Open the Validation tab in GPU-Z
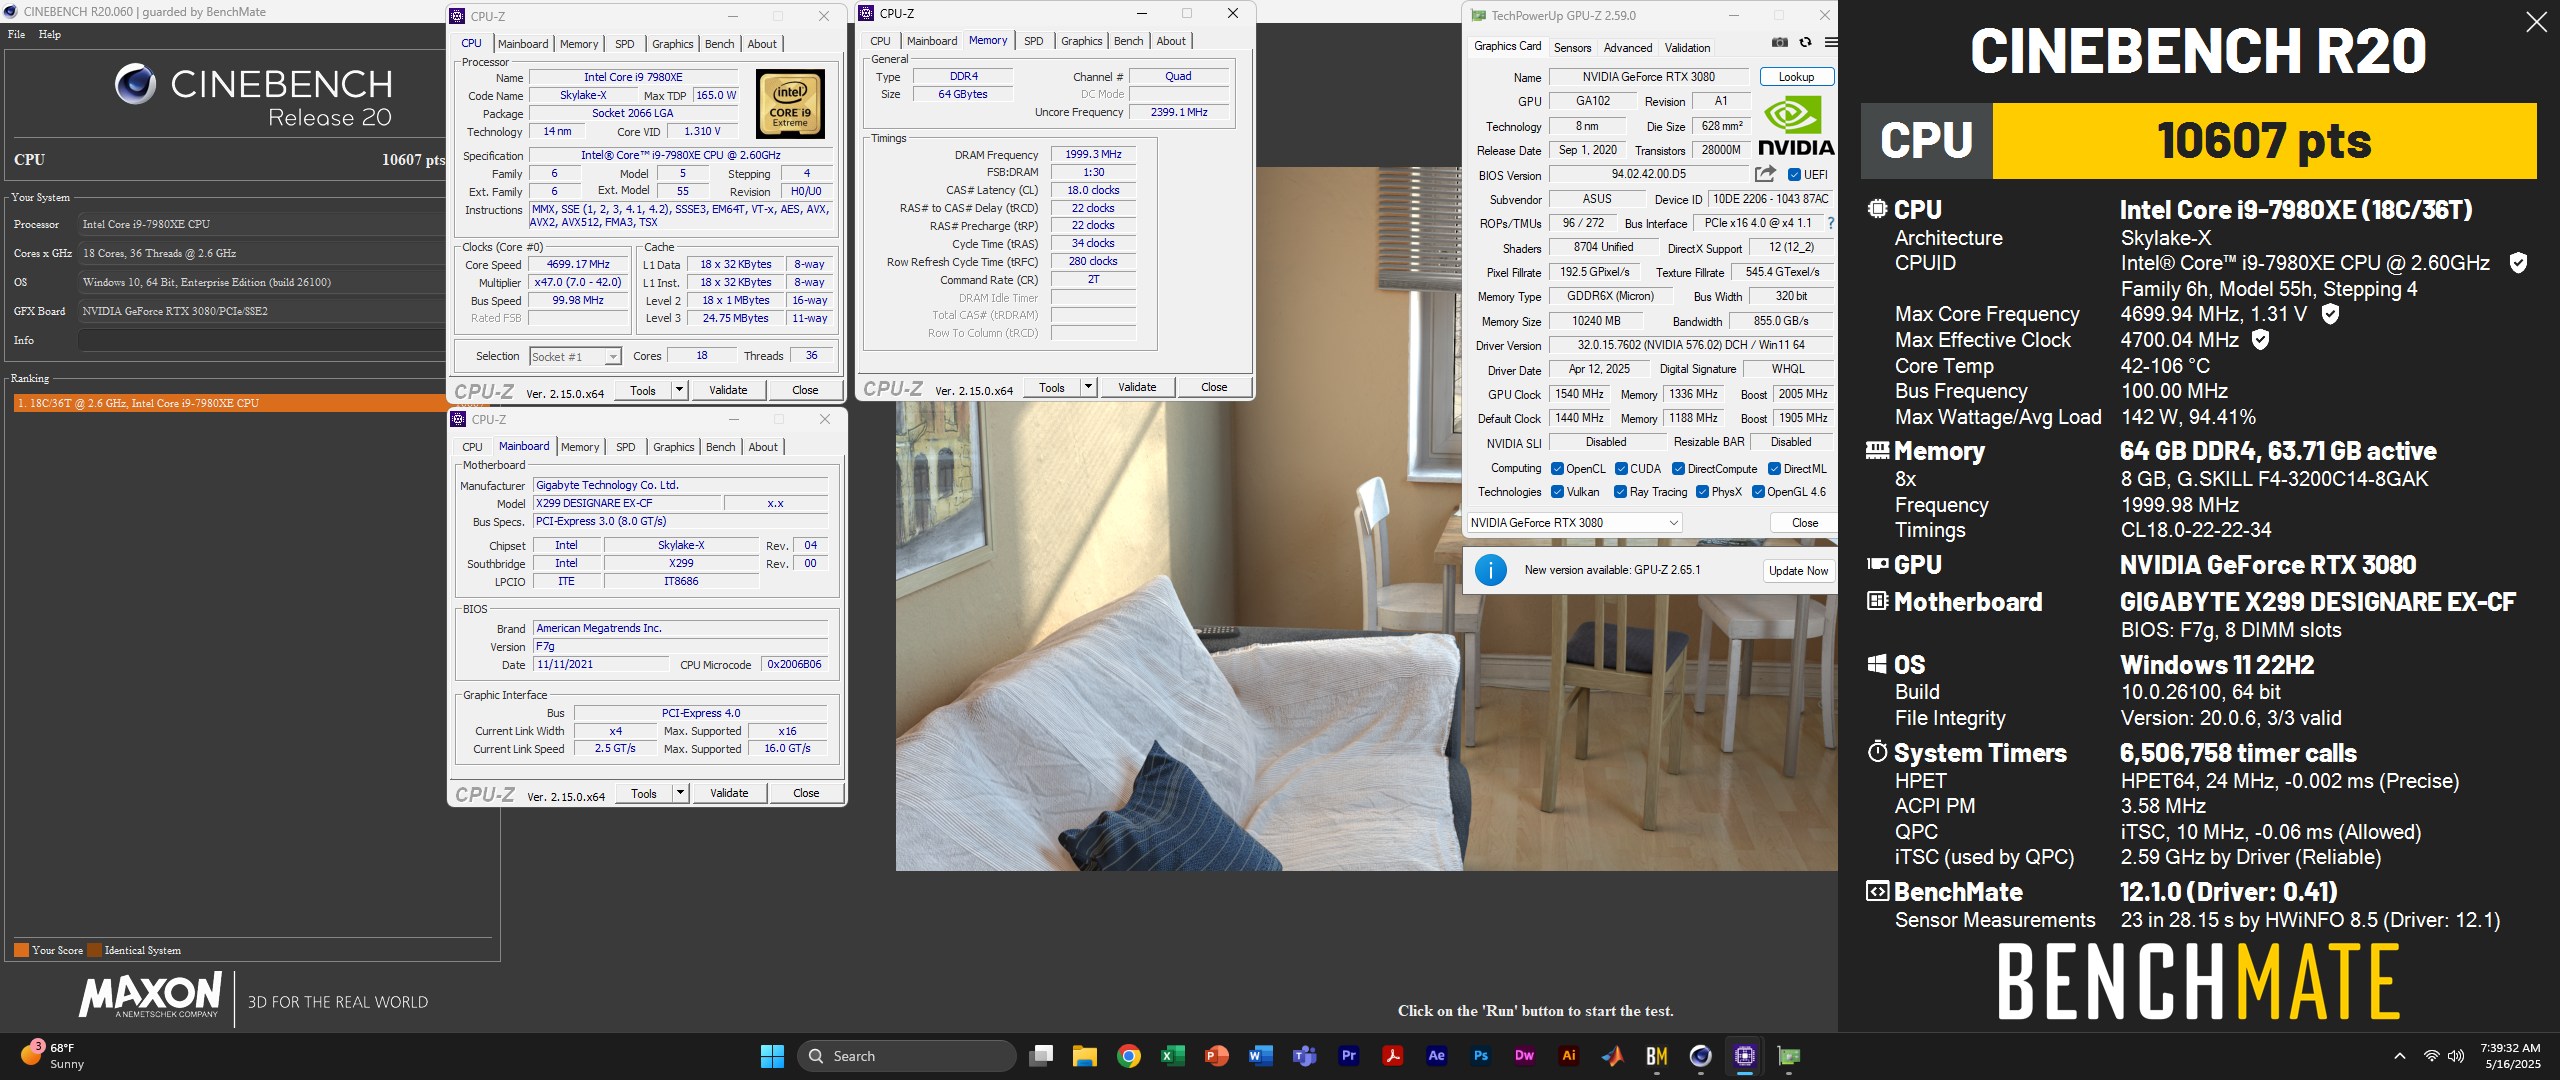Screen dimensions: 2560x1080 tap(1687, 48)
